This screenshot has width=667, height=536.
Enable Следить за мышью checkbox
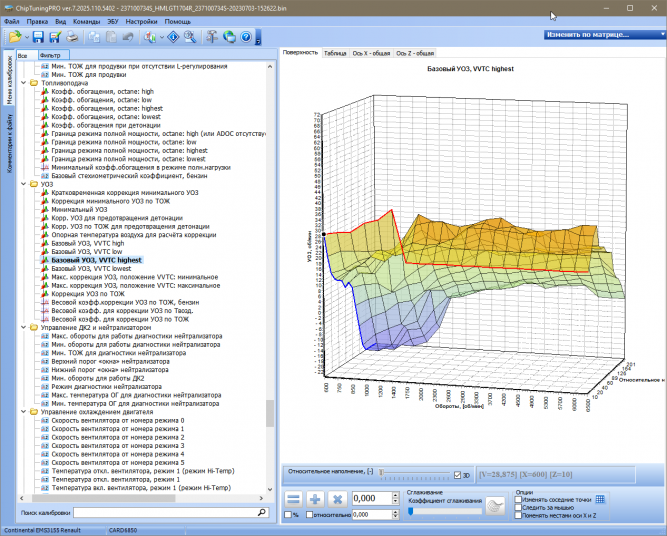click(x=518, y=507)
